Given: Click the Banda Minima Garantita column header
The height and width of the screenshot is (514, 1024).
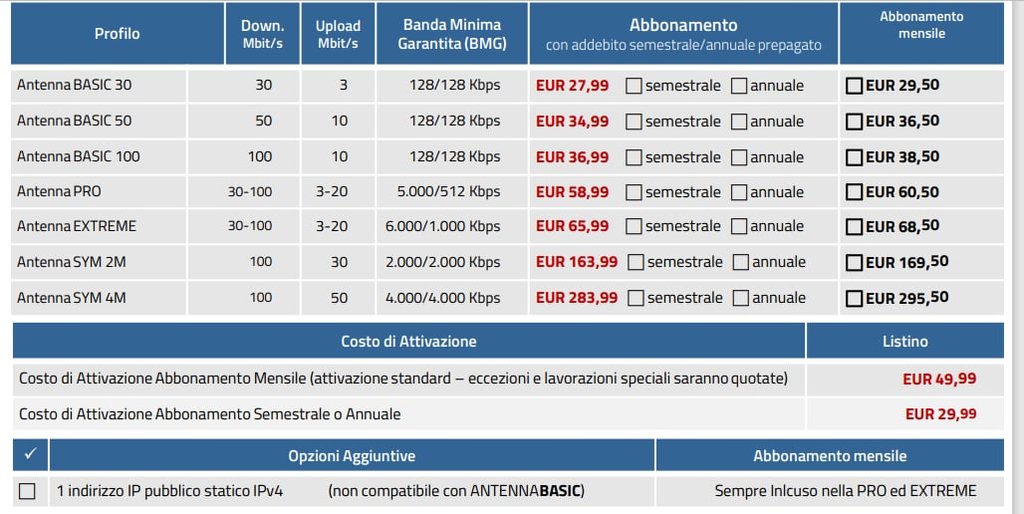Looking at the screenshot, I should tap(452, 33).
